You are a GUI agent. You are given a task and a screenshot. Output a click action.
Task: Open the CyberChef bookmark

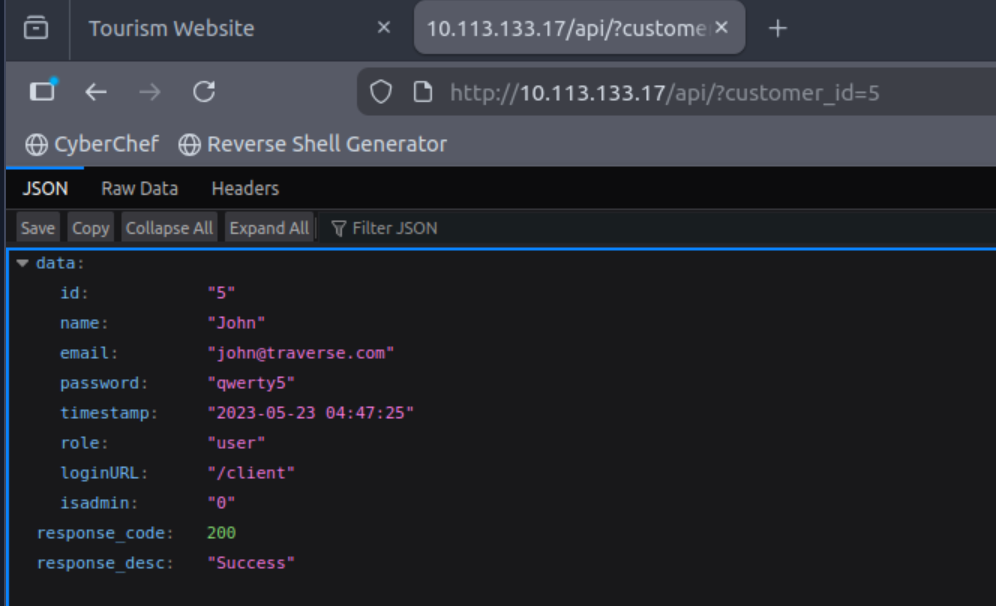[92, 144]
